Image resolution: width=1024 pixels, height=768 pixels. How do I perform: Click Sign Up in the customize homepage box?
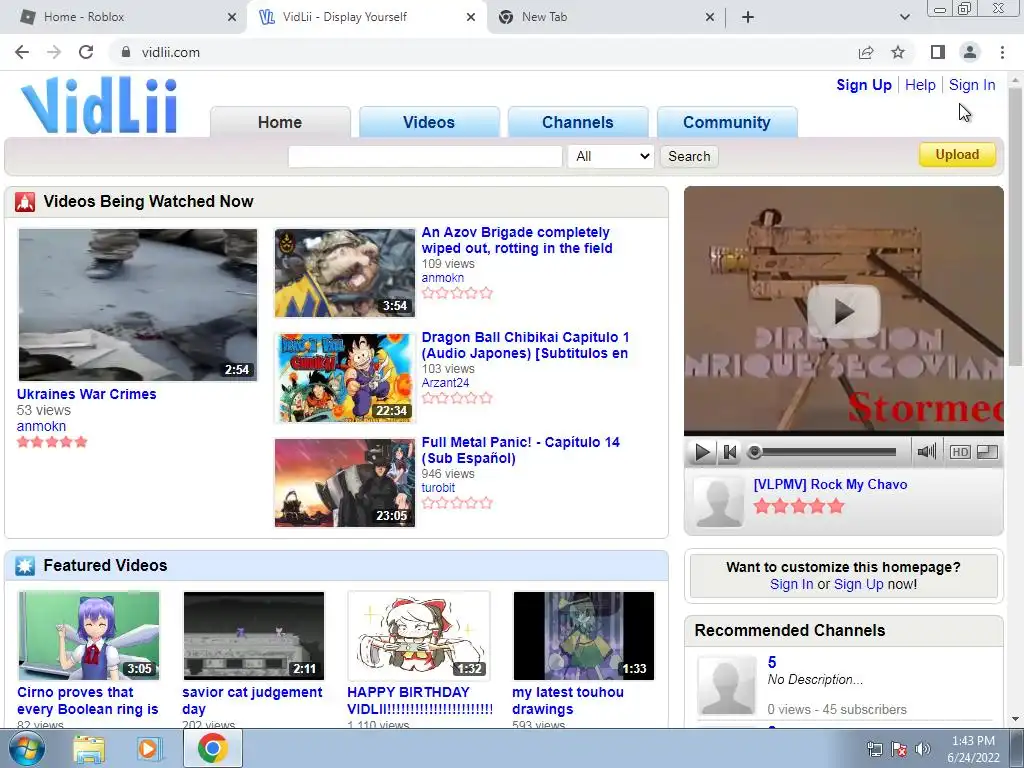[858, 584]
